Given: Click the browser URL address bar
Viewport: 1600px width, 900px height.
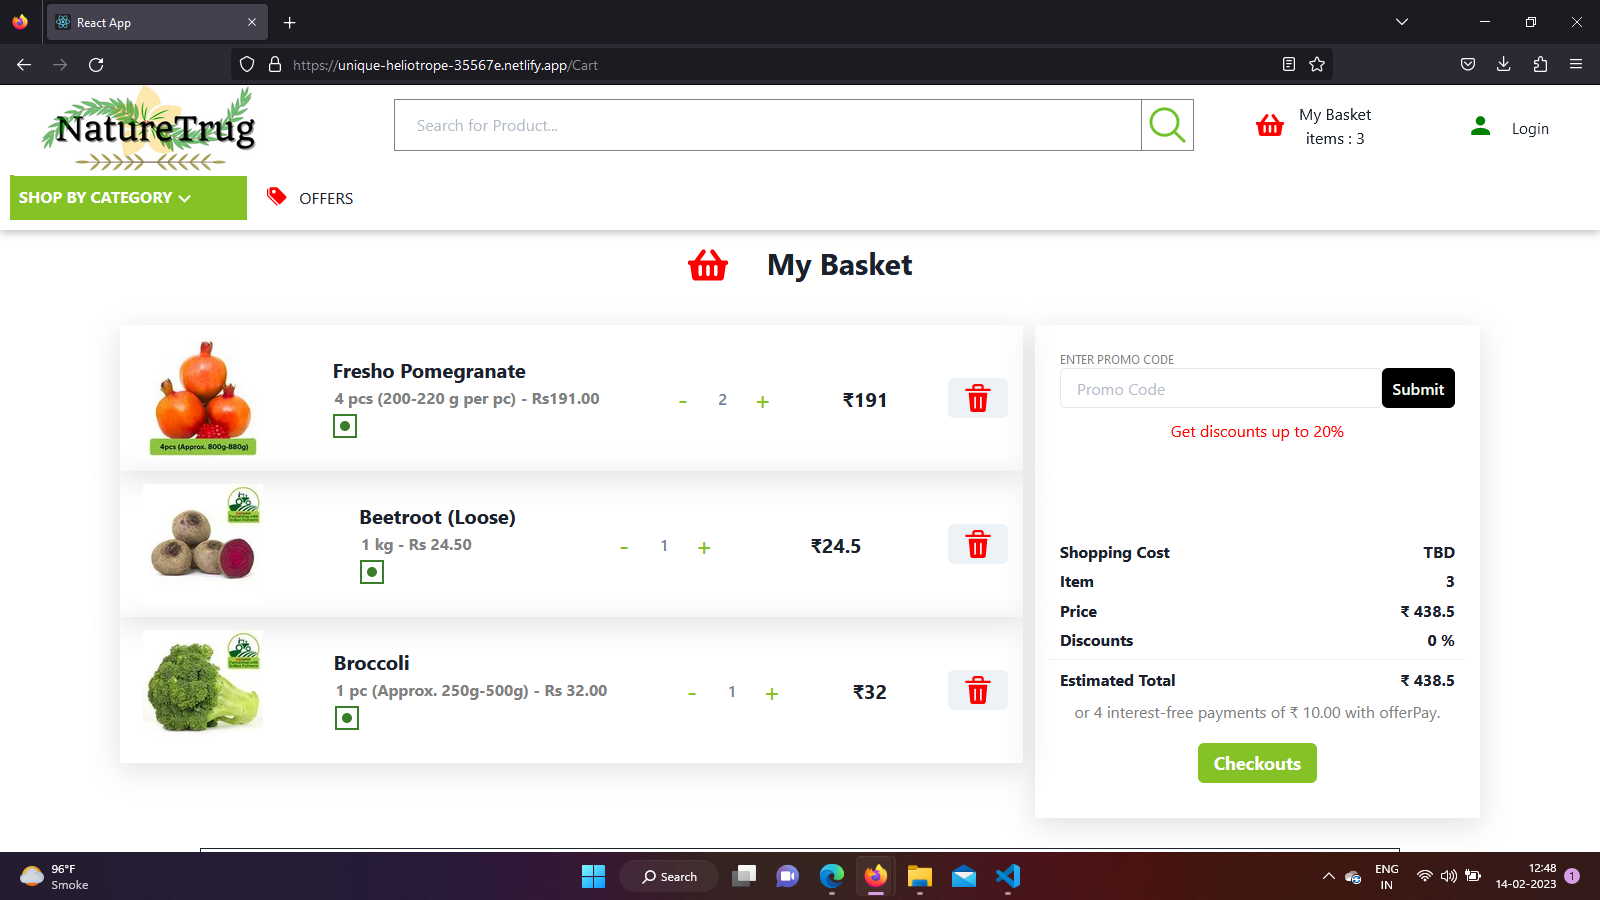Looking at the screenshot, I should click(780, 65).
